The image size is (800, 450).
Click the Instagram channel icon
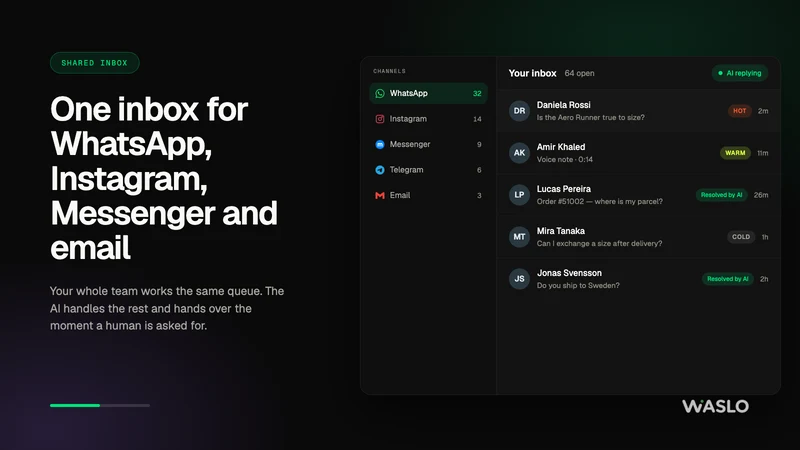coord(380,119)
